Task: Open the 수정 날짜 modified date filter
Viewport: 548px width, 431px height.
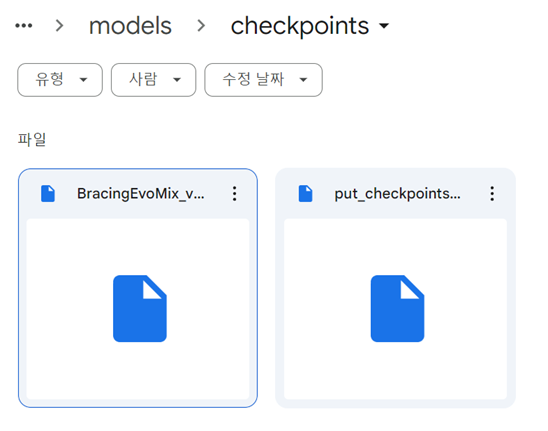Action: coord(263,80)
